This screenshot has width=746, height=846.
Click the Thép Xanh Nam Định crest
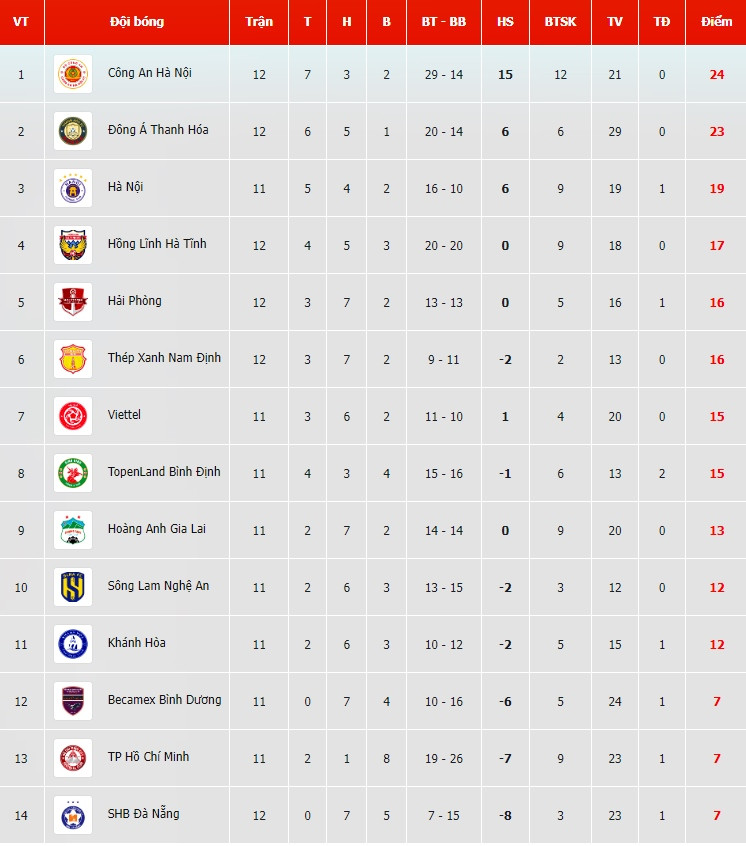73,359
